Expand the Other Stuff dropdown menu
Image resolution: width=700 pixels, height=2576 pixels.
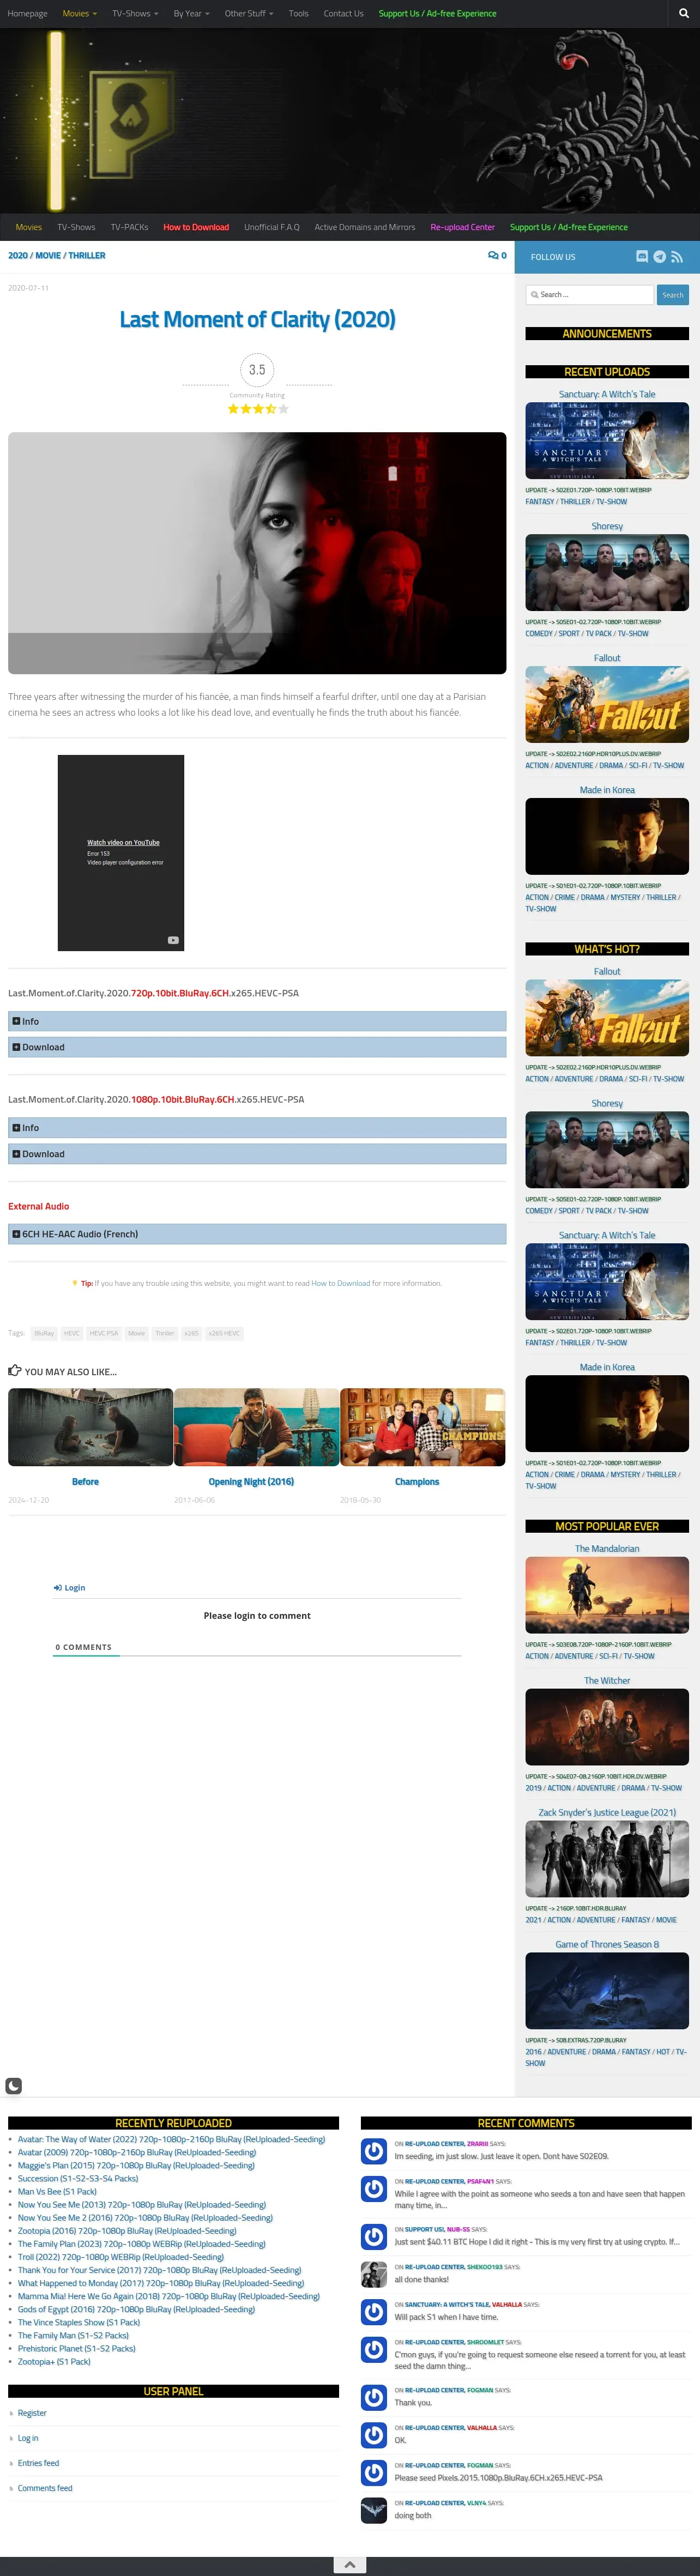tap(249, 14)
